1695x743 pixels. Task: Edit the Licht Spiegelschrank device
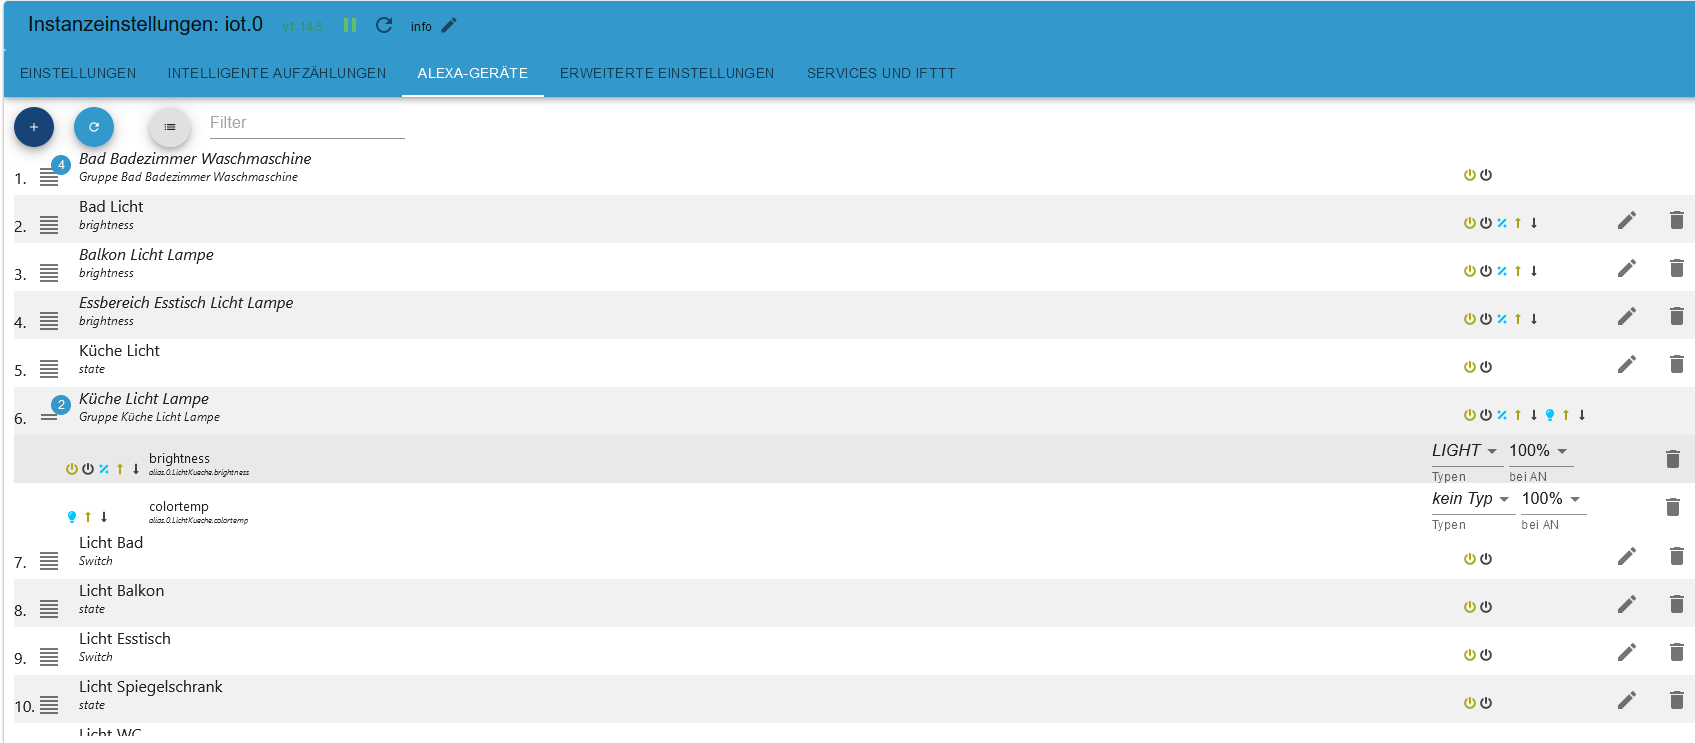[1627, 700]
